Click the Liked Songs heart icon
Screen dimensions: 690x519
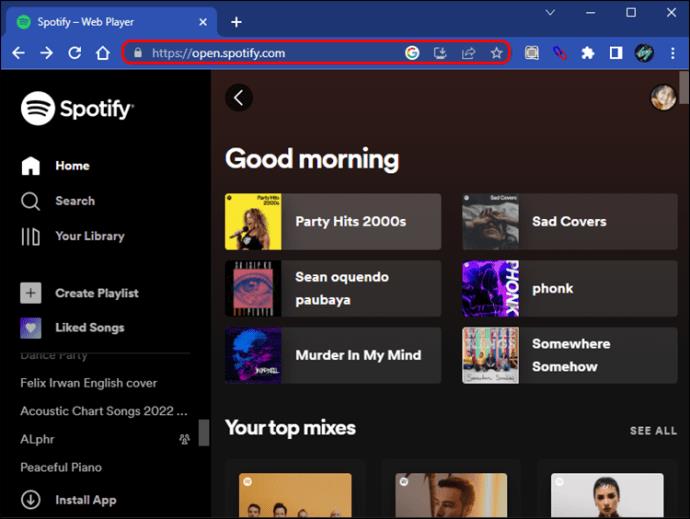click(x=31, y=328)
